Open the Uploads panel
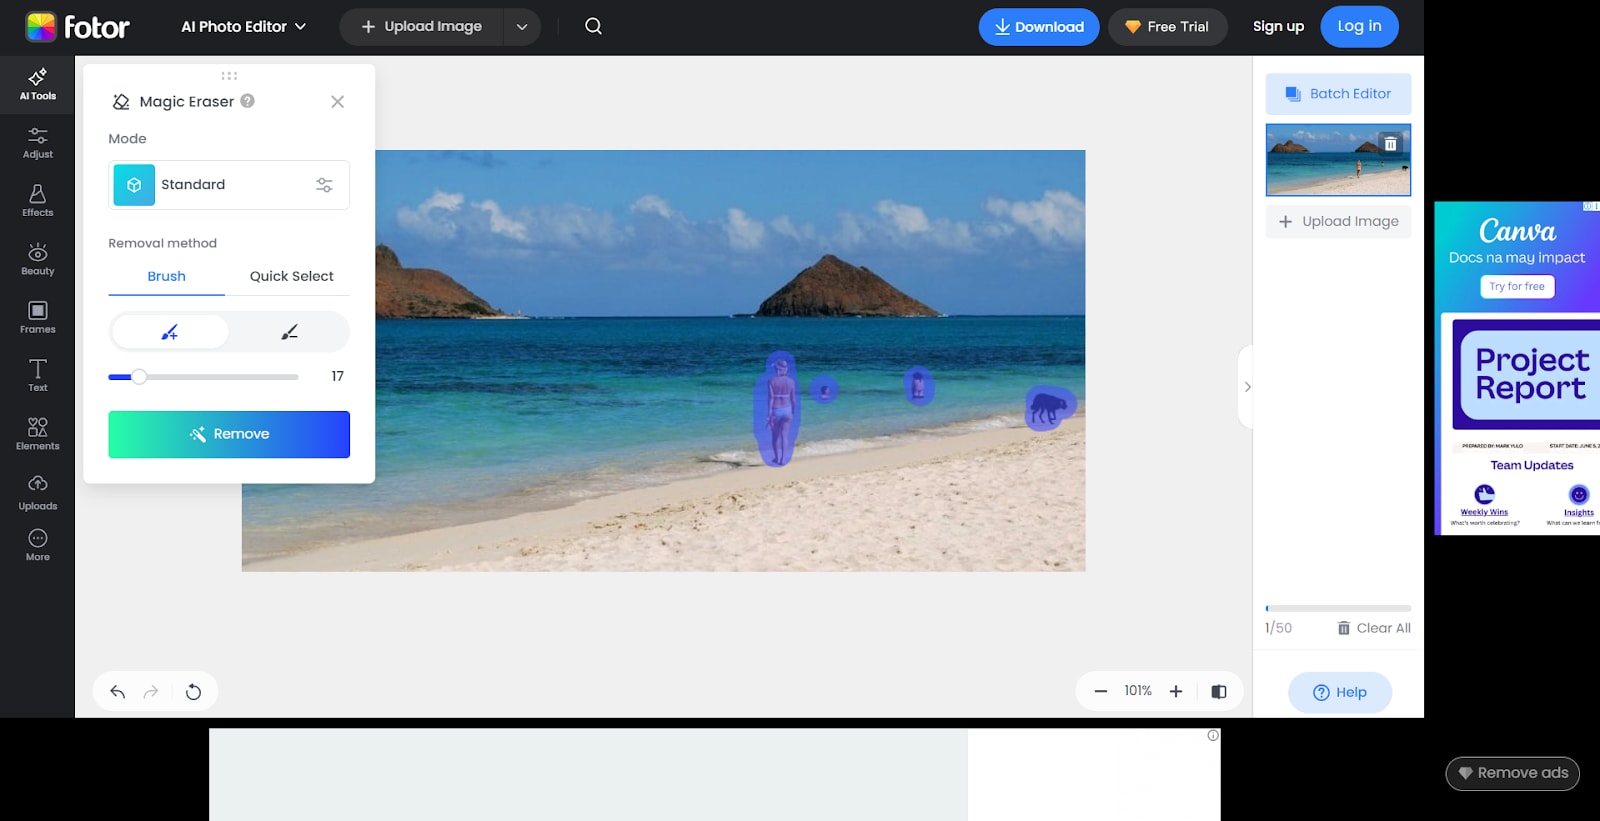This screenshot has height=821, width=1600. point(37,493)
